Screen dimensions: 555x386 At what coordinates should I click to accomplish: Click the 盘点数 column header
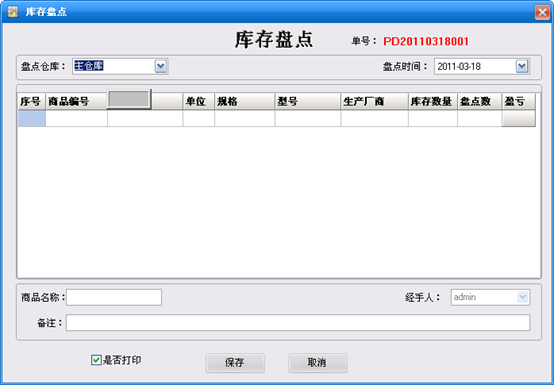479,102
